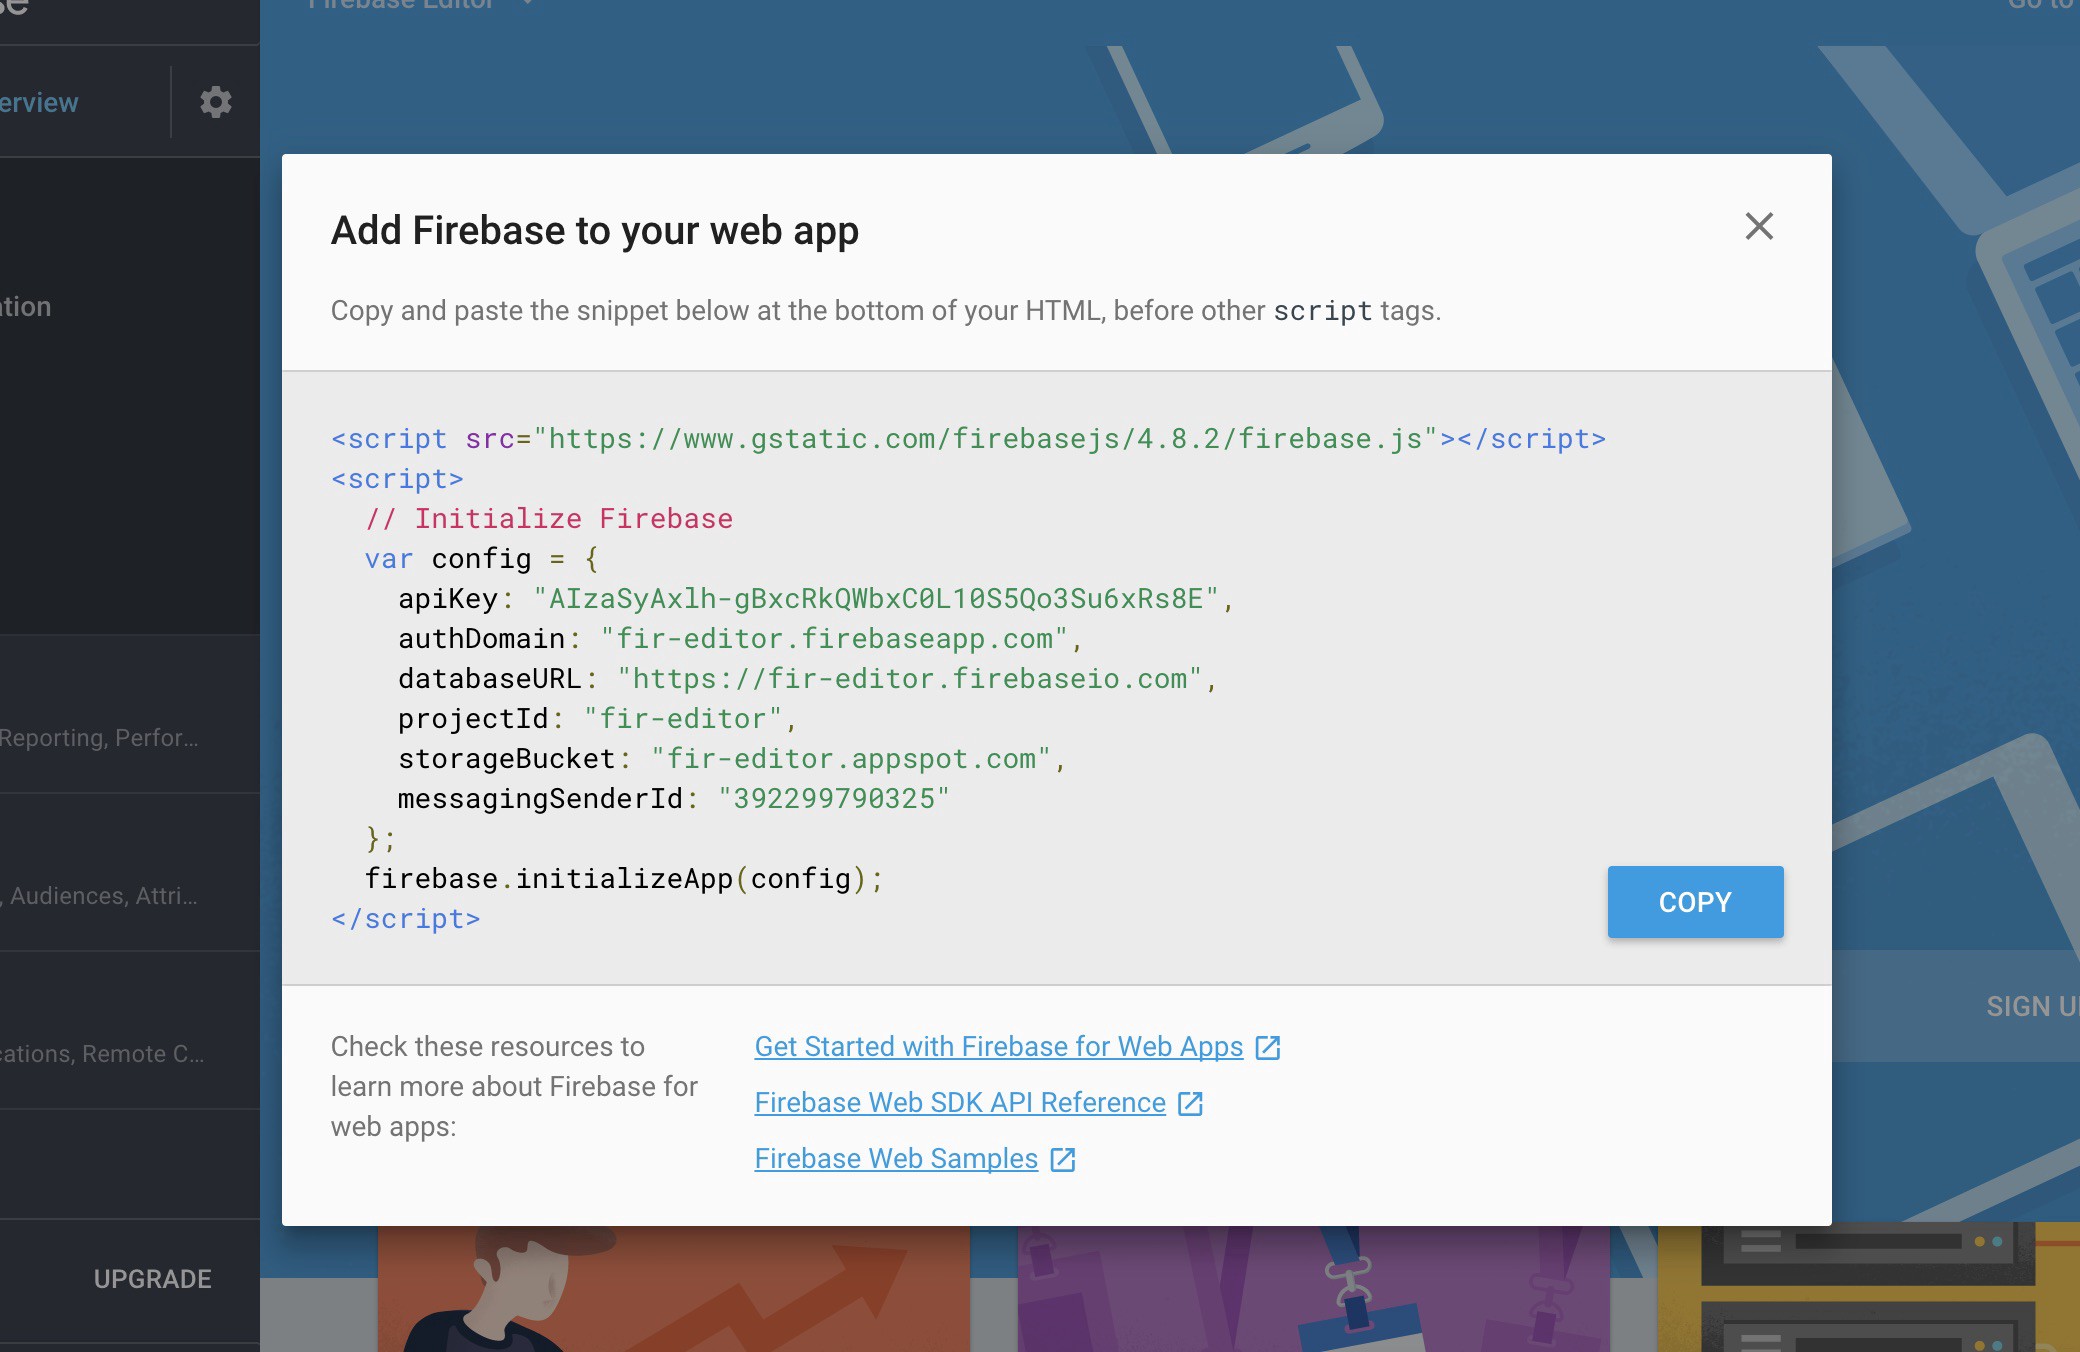Viewport: 2080px width, 1352px height.
Task: Click the UPGRADE button in the sidebar
Action: [x=152, y=1279]
